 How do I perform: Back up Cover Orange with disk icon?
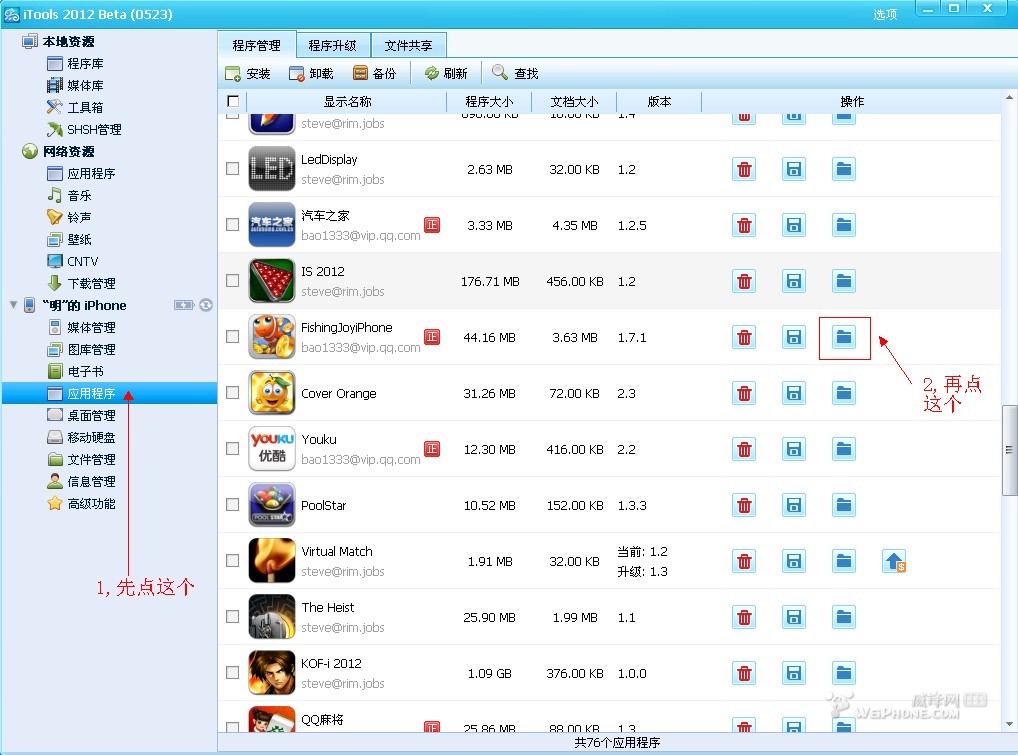(x=794, y=393)
